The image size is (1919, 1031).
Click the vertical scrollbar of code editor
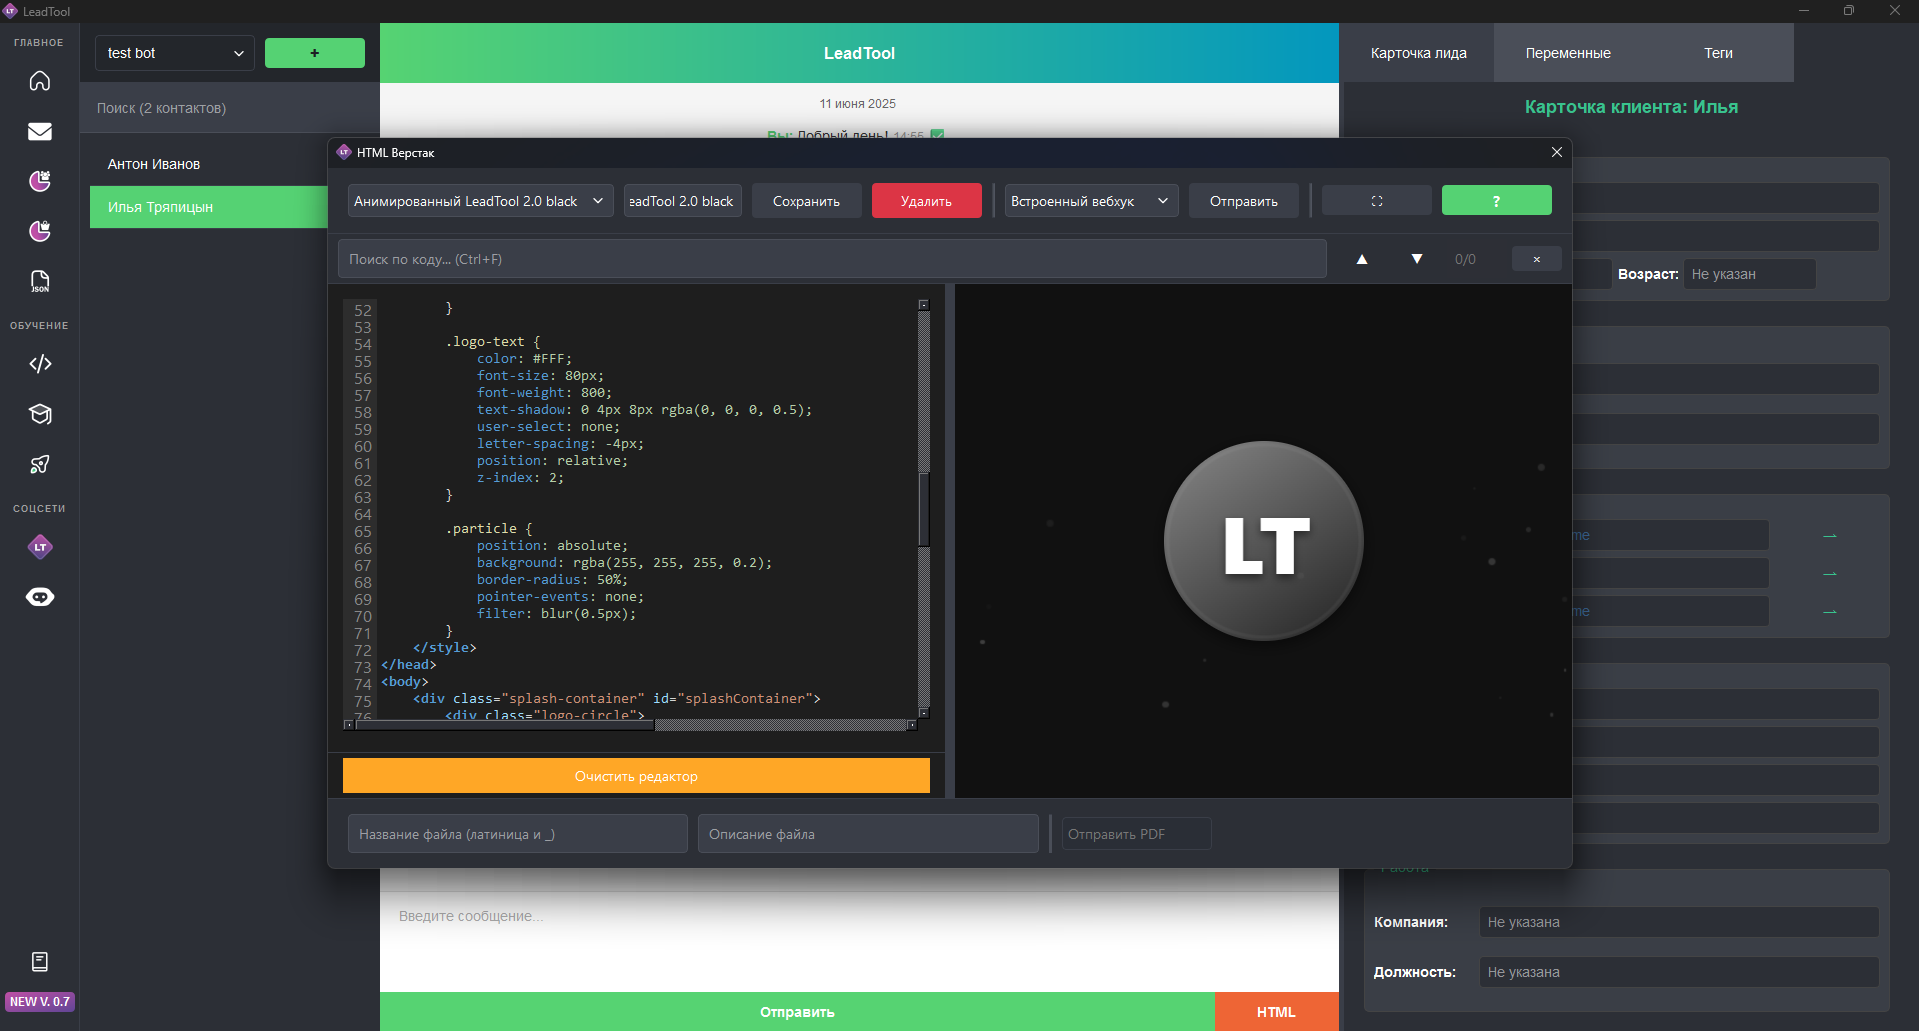pos(924,509)
